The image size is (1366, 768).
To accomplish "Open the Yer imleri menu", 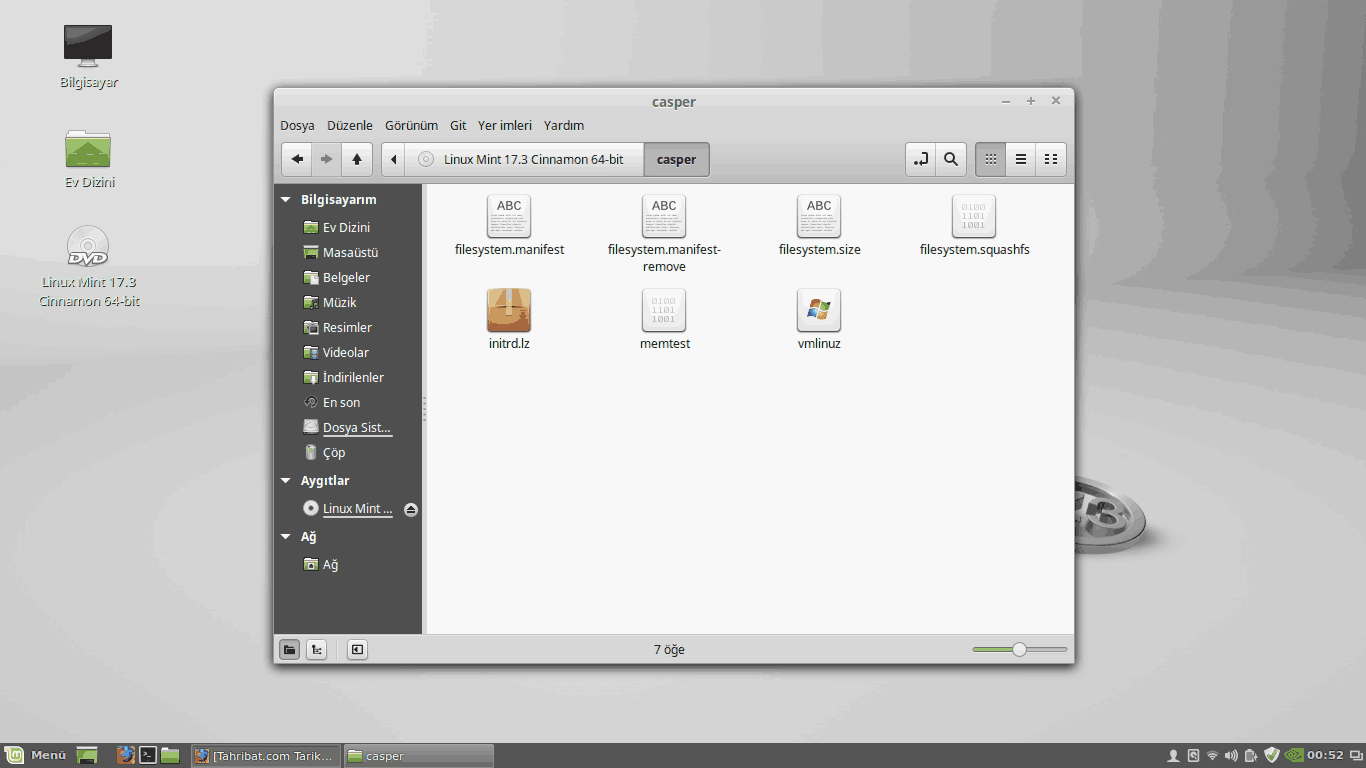I will pos(505,125).
